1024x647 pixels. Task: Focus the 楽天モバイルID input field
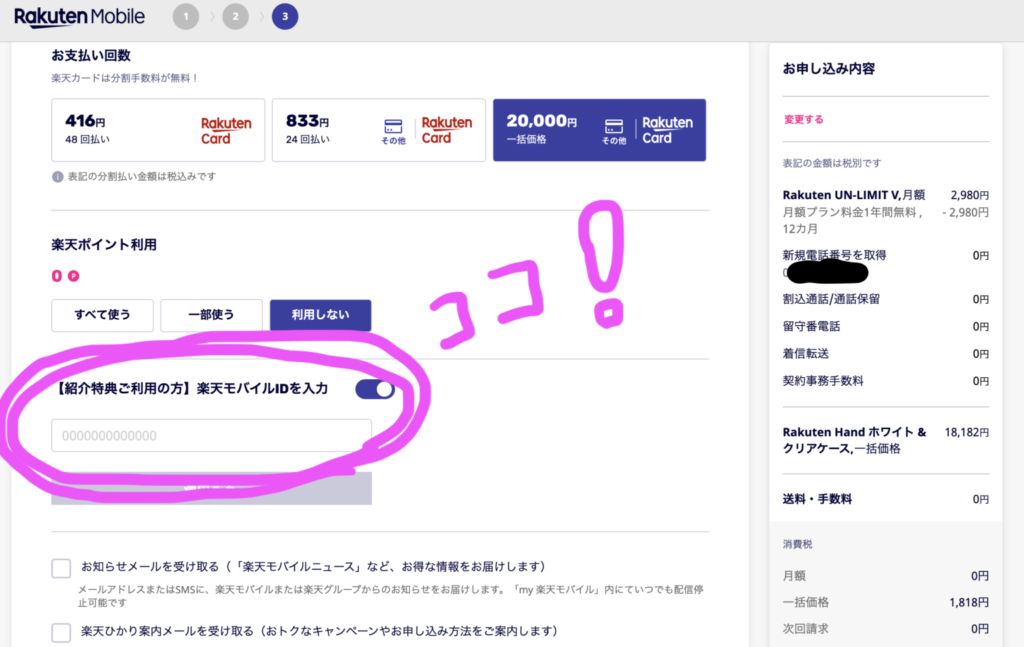point(212,435)
